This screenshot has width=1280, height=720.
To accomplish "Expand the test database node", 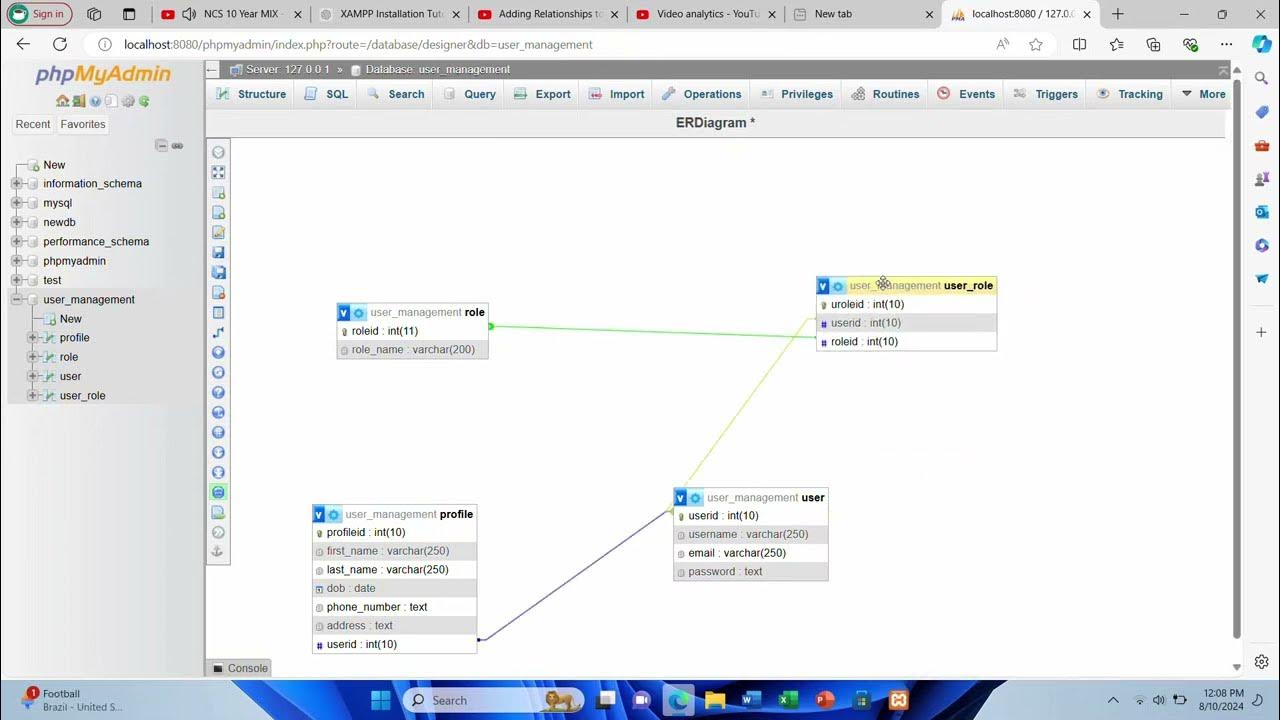I will point(16,280).
